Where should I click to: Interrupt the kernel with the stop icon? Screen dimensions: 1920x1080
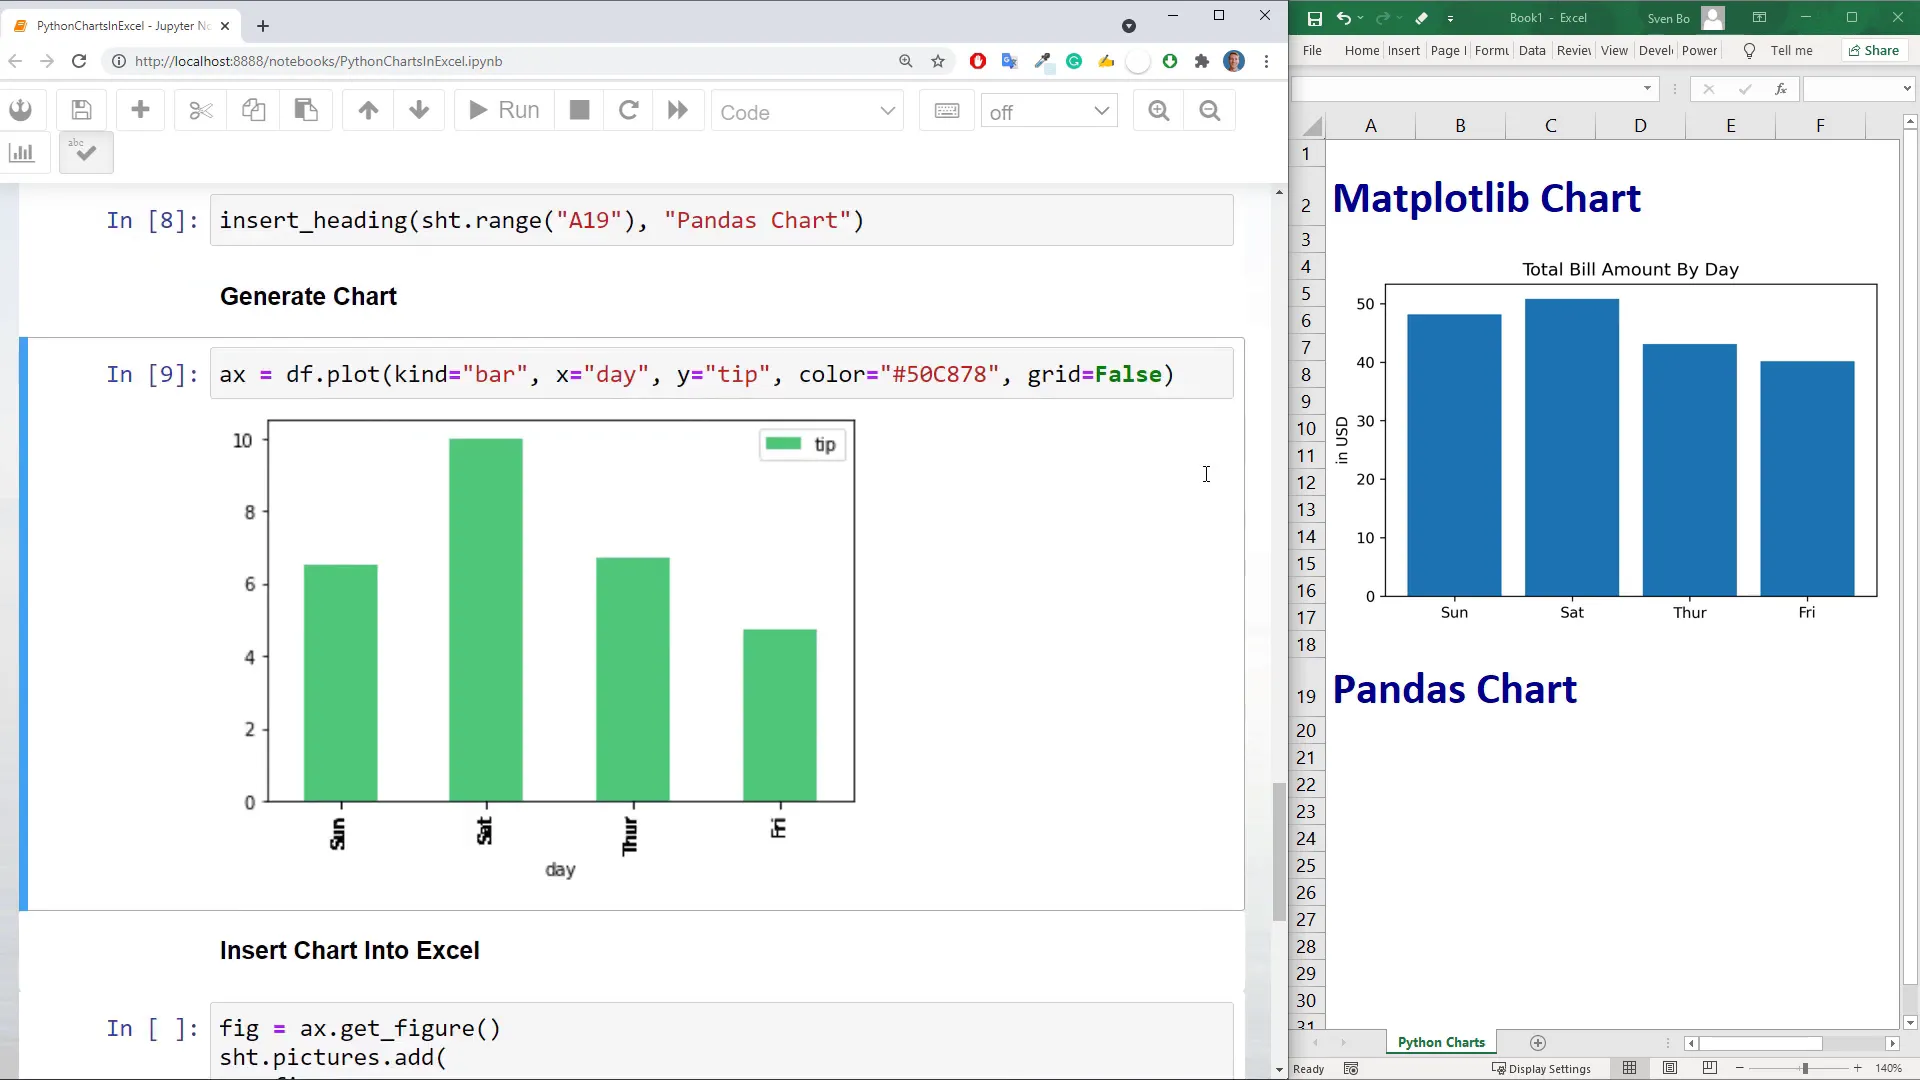[x=579, y=111]
